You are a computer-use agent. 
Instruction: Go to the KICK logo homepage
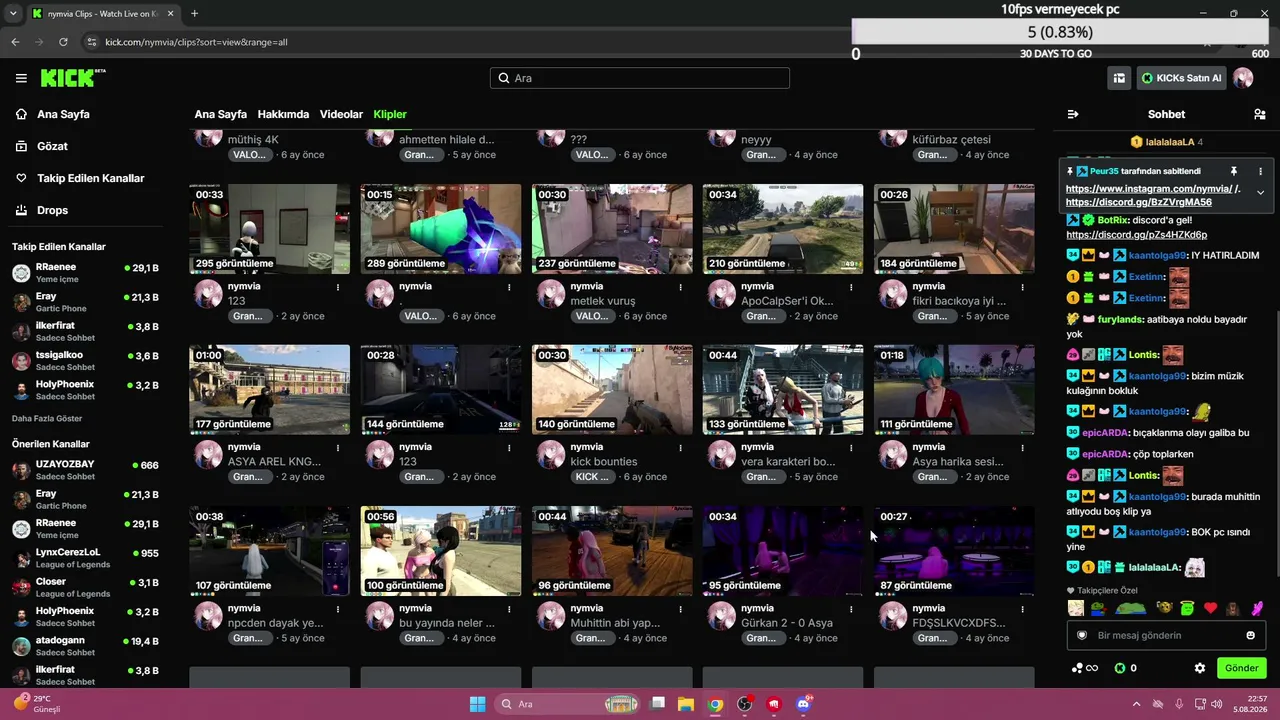pos(72,78)
